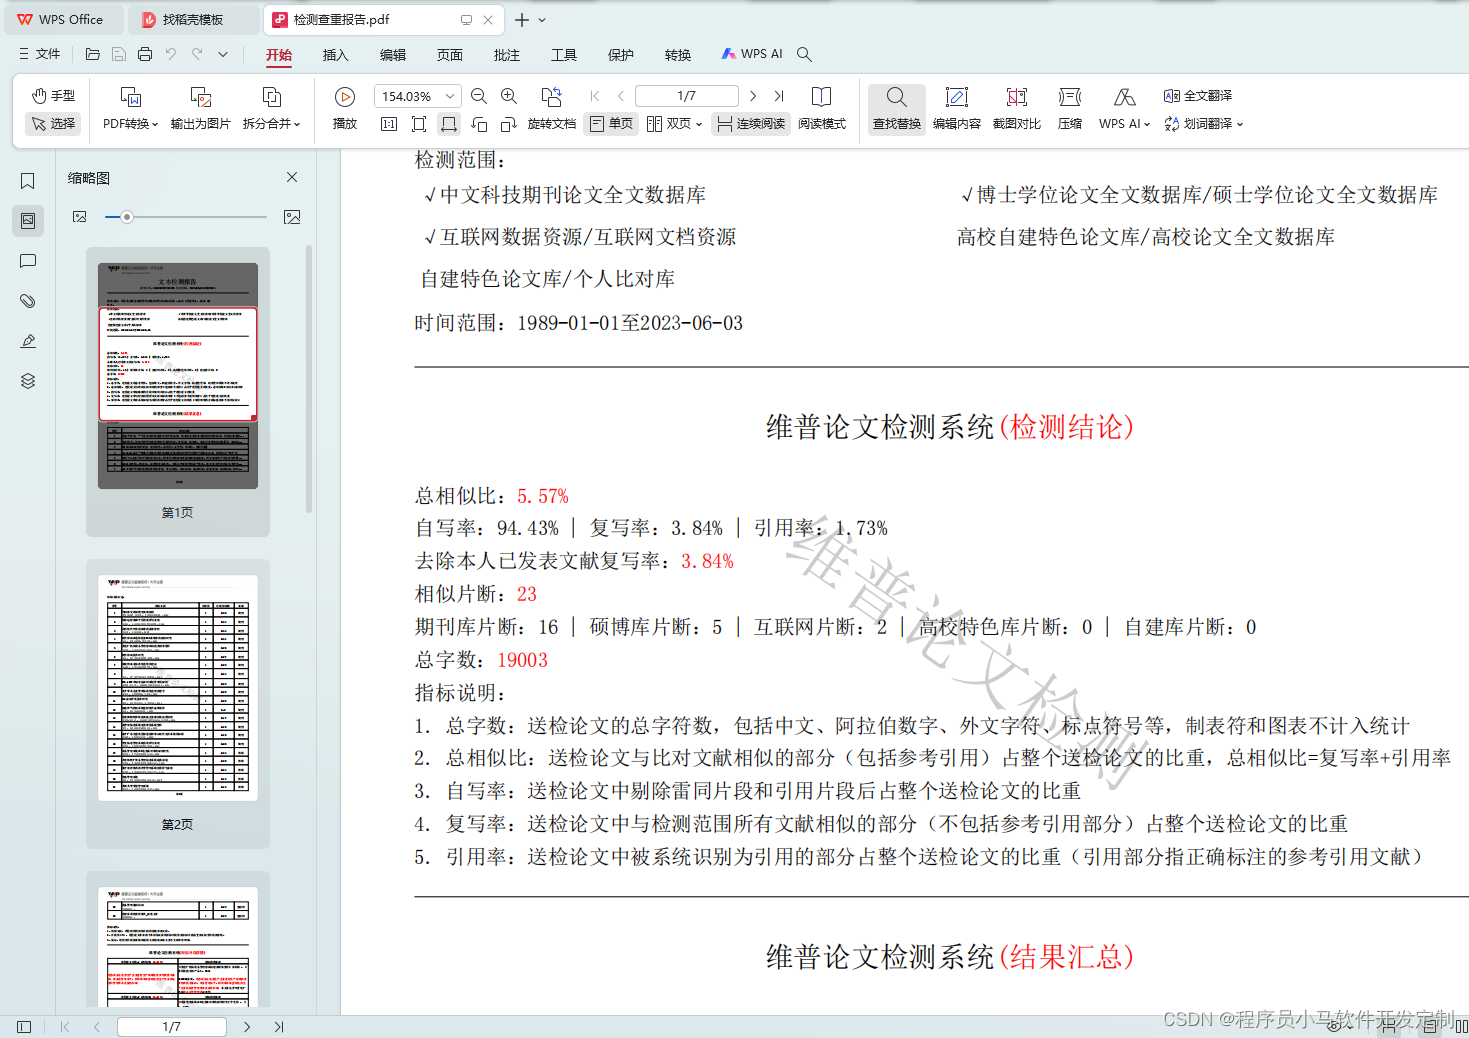This screenshot has height=1038, width=1469.
Task: Click the Compress (压缩) tool
Action: click(1070, 108)
